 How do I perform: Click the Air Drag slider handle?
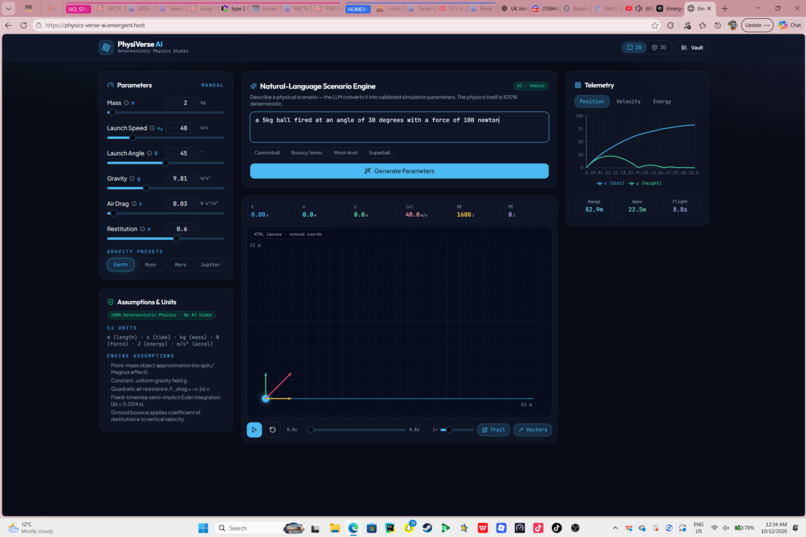coord(113,213)
